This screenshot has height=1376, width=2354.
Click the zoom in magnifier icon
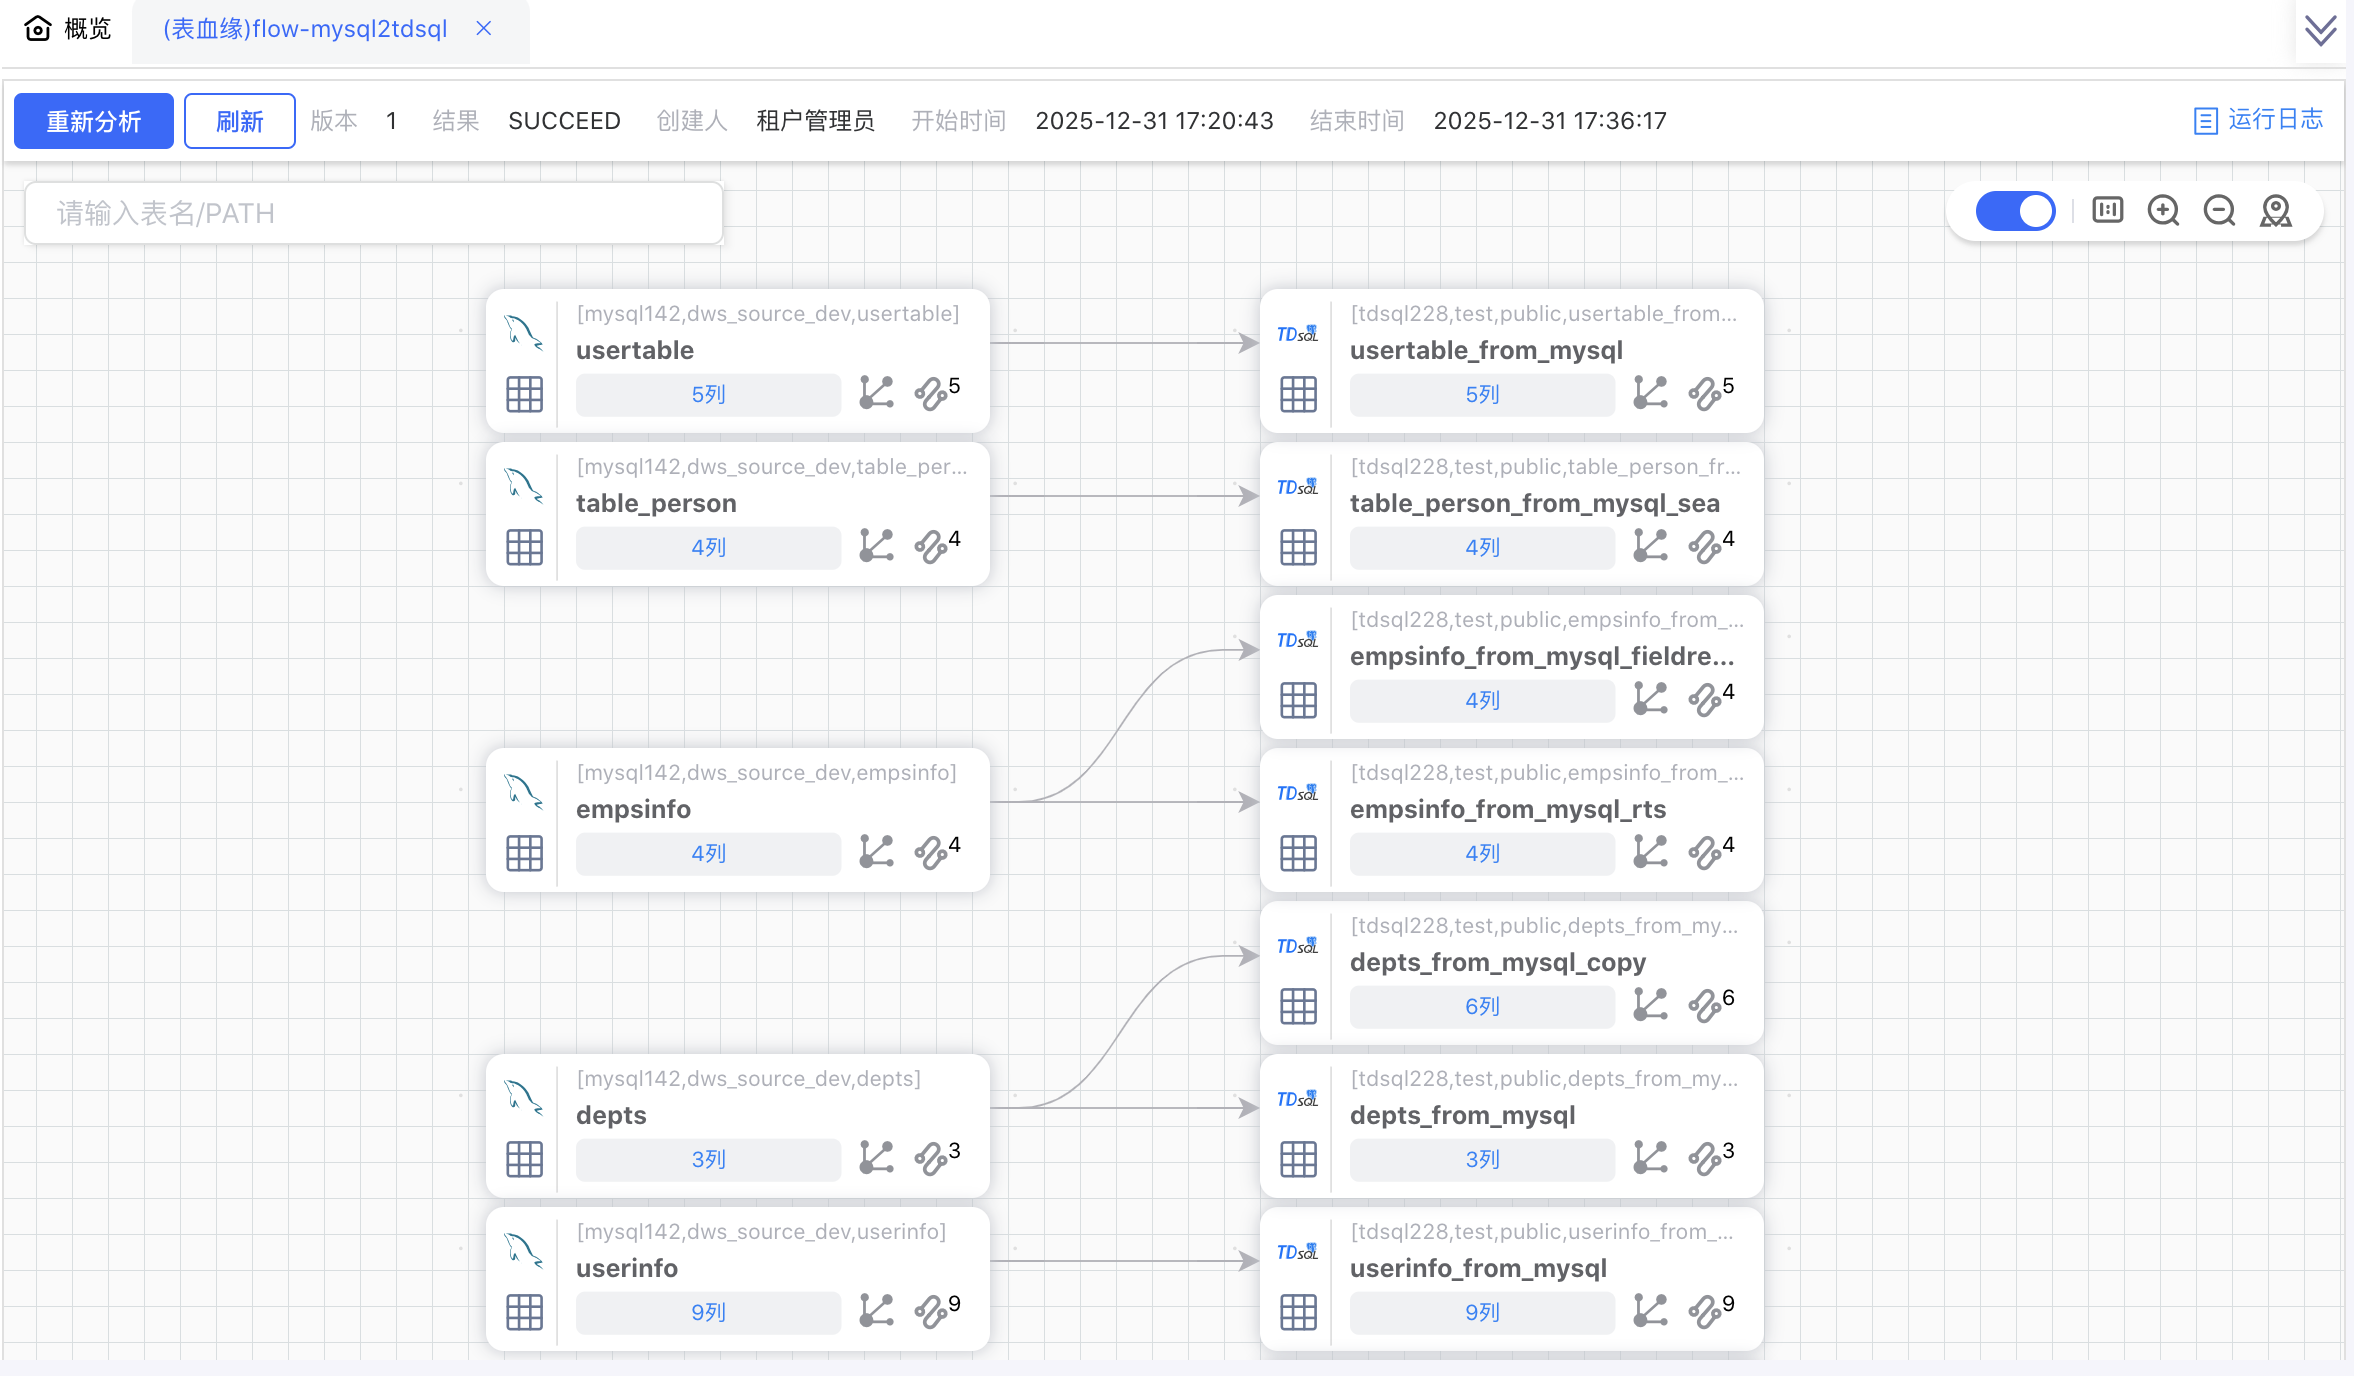tap(2163, 211)
